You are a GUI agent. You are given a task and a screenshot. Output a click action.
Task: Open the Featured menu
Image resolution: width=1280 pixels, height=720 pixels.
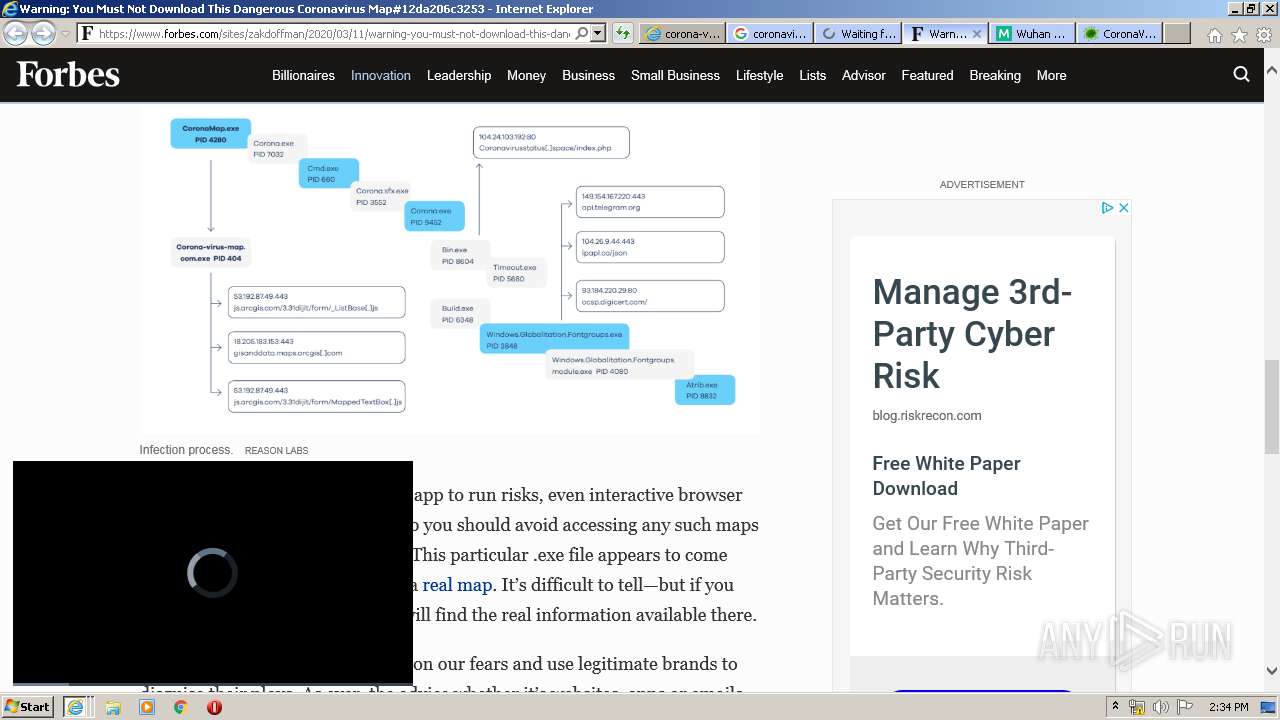pos(927,75)
